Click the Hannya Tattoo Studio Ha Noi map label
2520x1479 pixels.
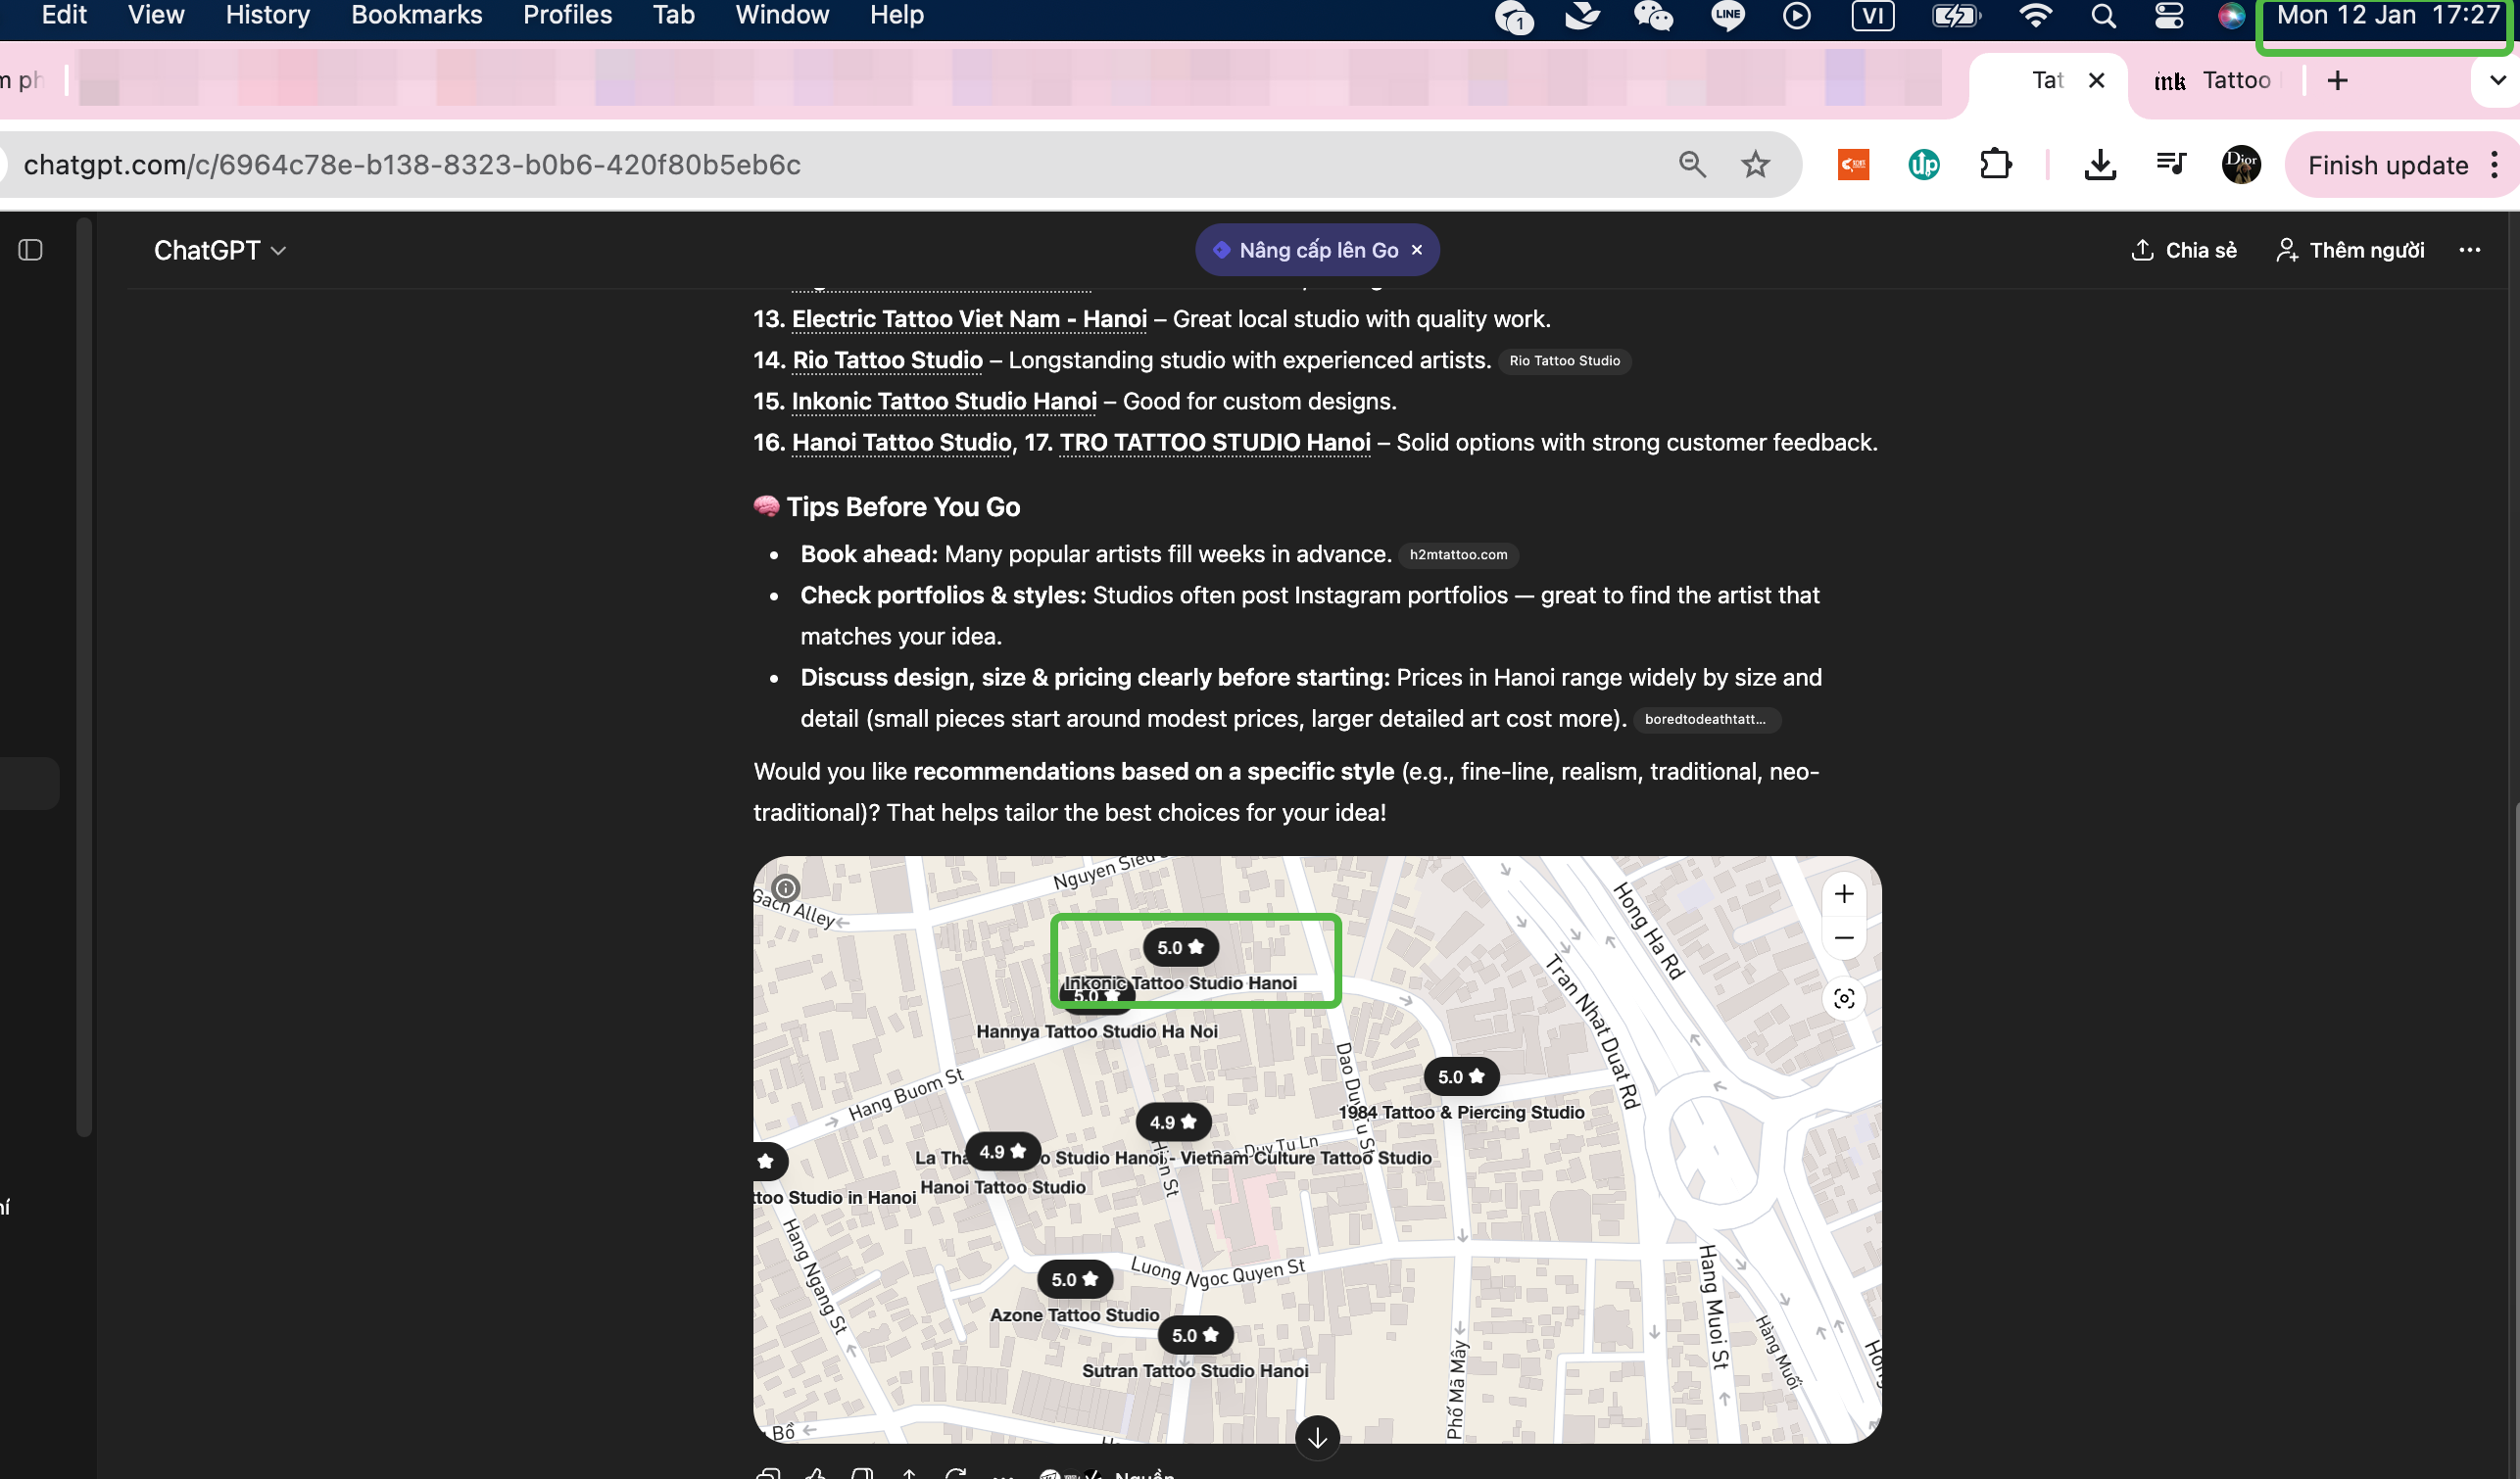coord(1097,1031)
